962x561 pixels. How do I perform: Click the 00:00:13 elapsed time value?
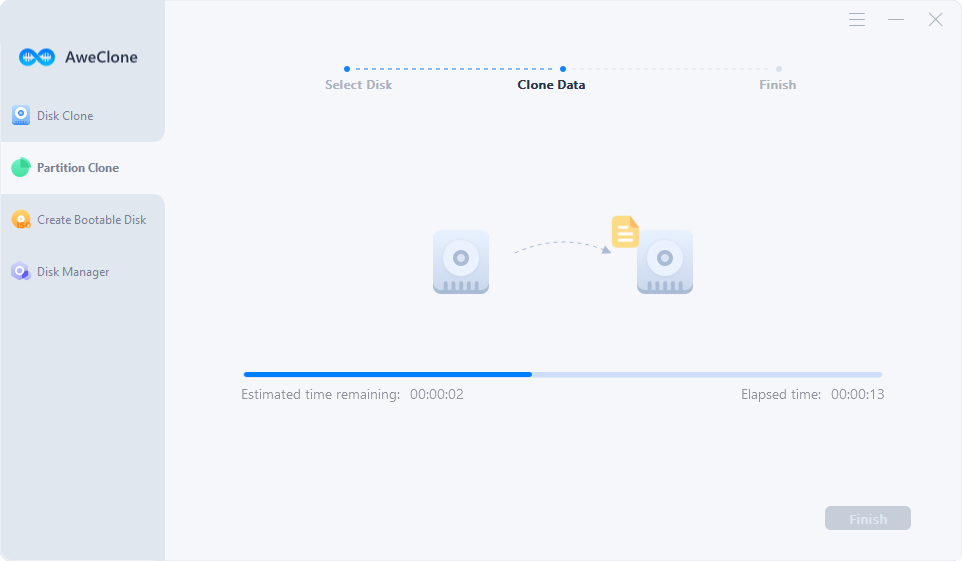point(858,394)
